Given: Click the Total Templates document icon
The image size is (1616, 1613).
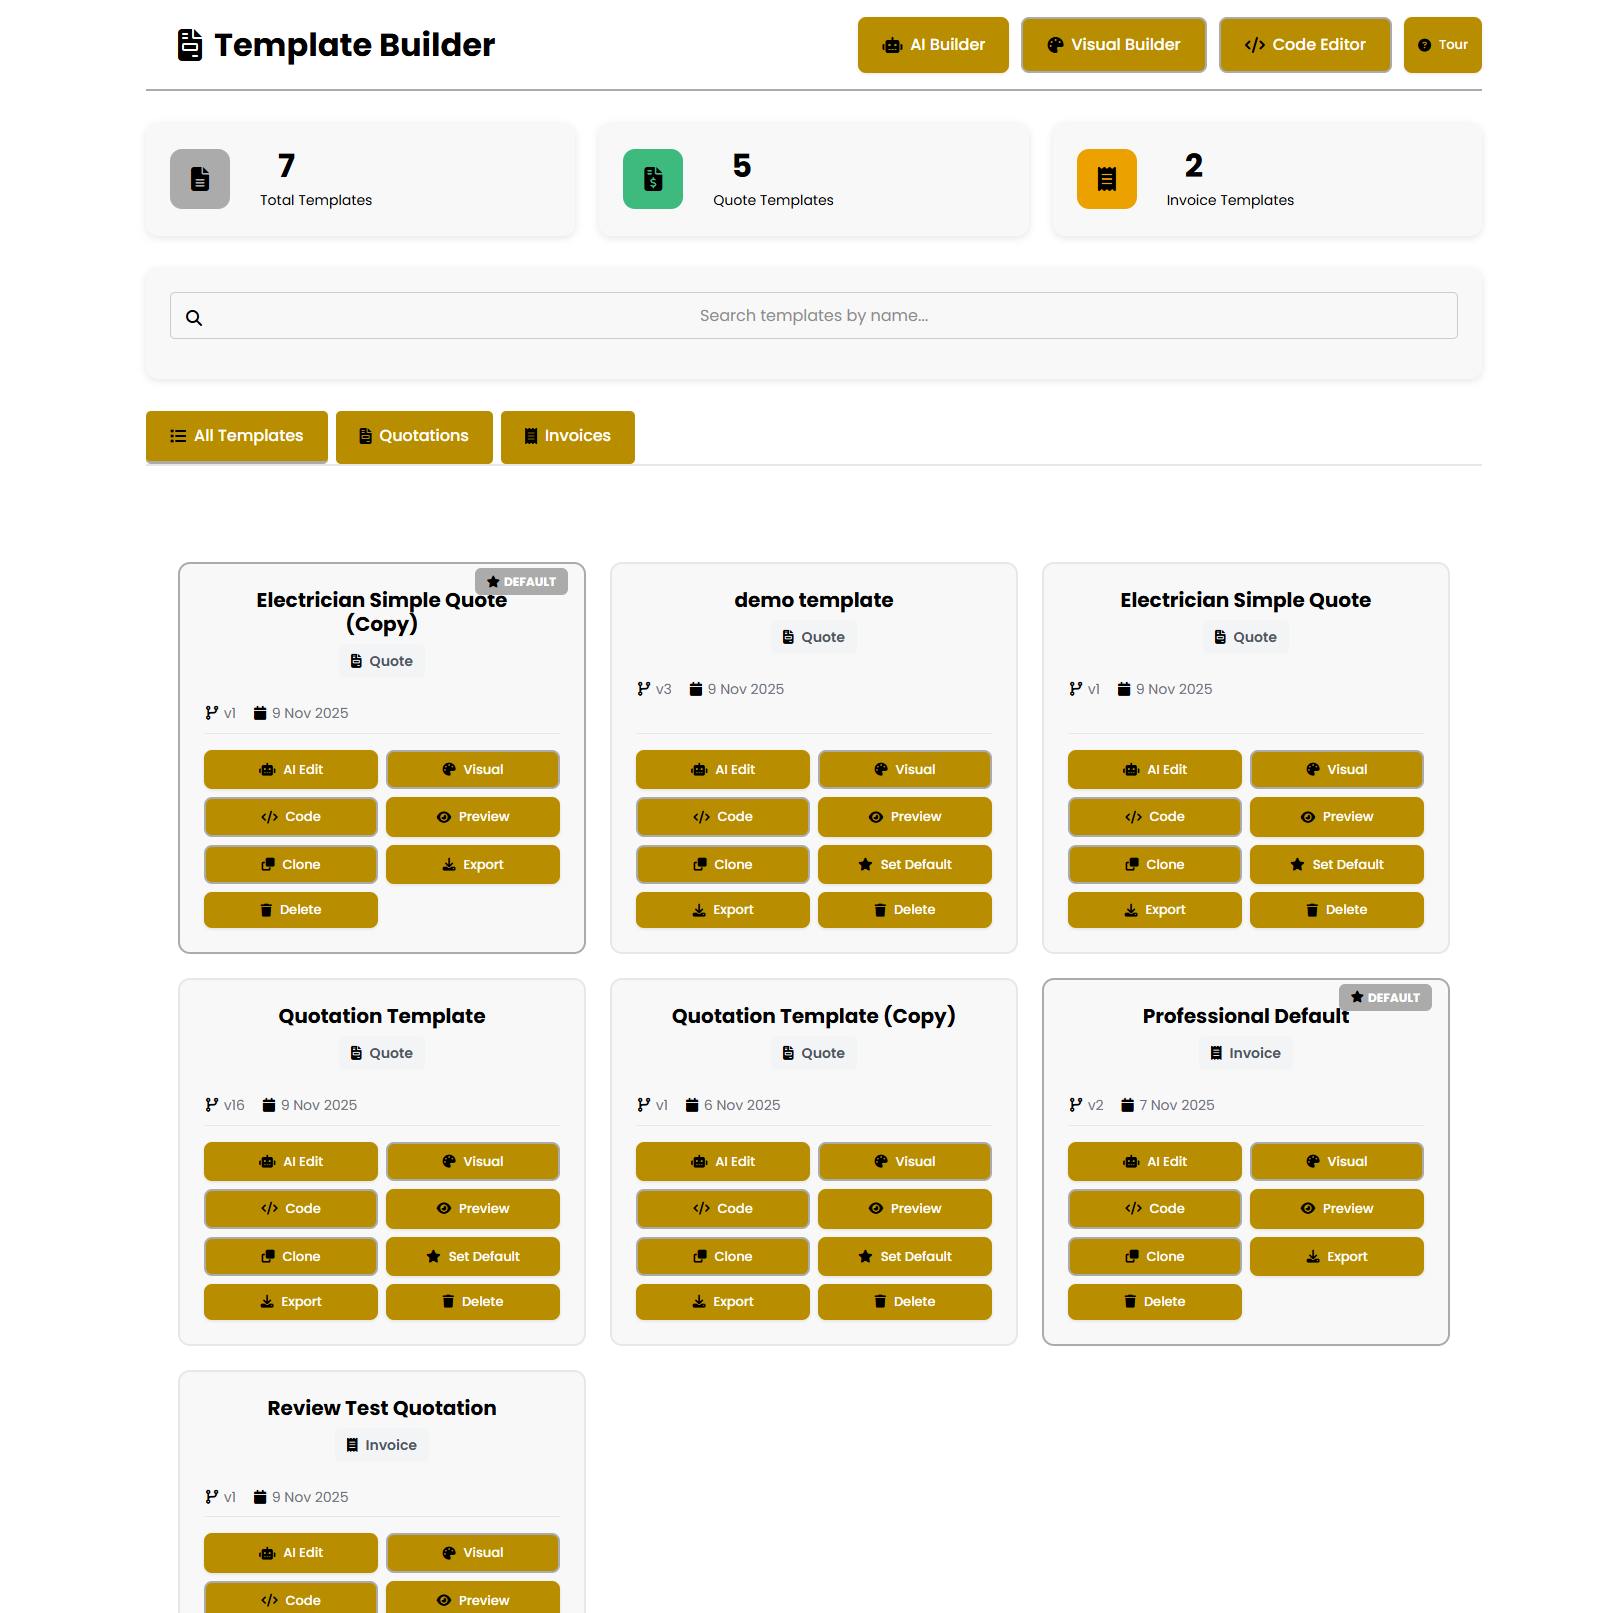Looking at the screenshot, I should pos(199,179).
